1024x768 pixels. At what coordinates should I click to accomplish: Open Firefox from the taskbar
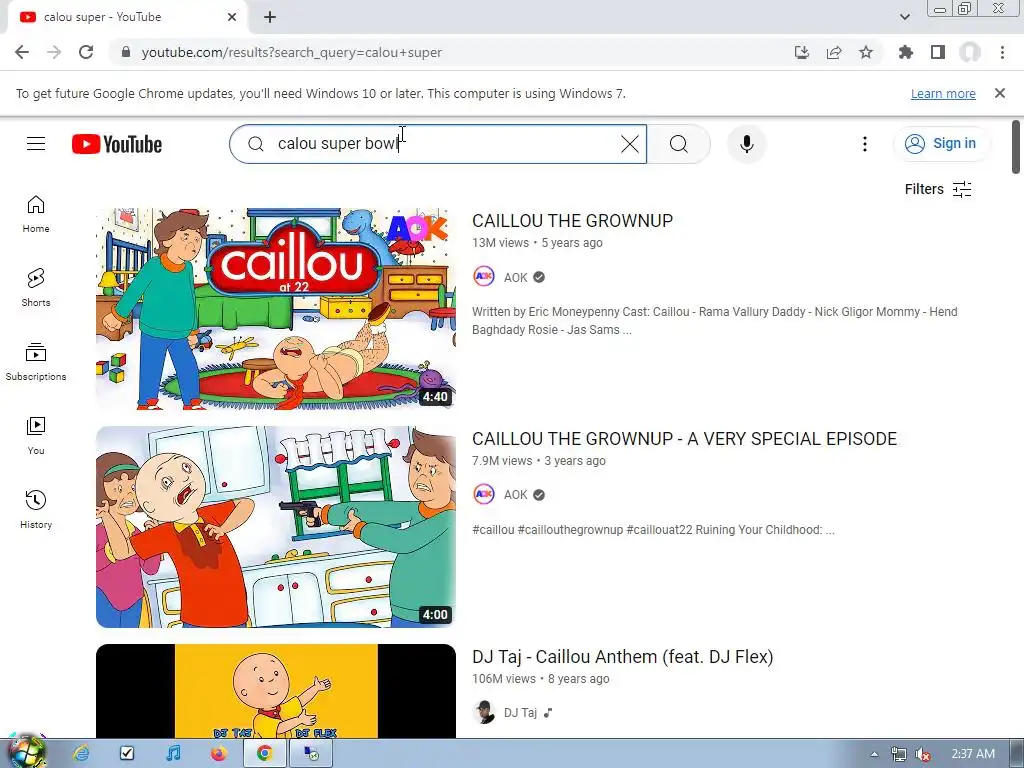click(218, 754)
